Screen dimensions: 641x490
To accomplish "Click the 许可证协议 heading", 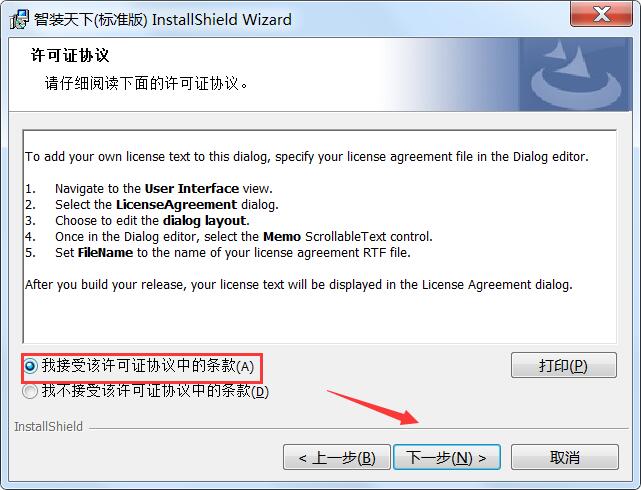I will pyautogui.click(x=70, y=55).
